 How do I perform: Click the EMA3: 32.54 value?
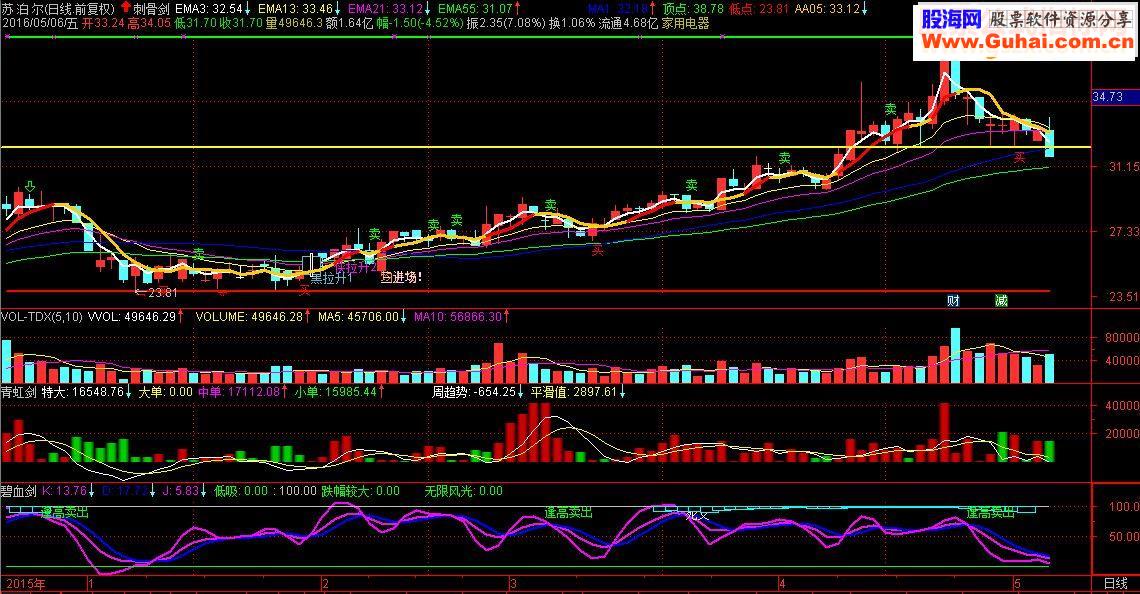[209, 9]
